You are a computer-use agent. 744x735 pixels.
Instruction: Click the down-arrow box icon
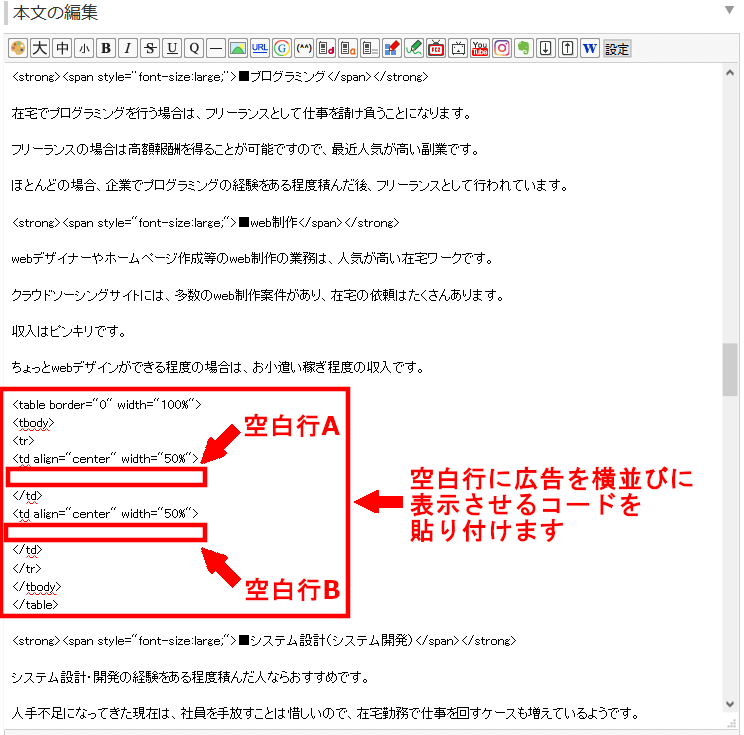(546, 48)
